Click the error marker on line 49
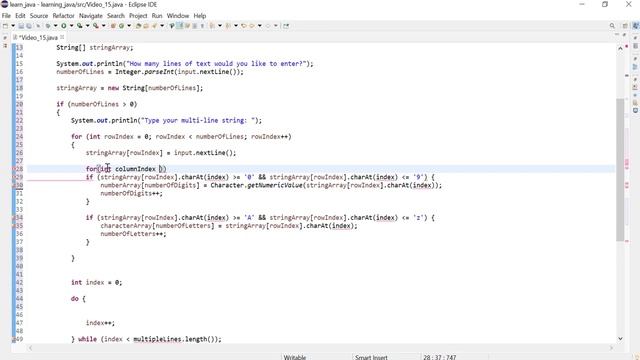The height and width of the screenshot is (360, 640). 14,339
